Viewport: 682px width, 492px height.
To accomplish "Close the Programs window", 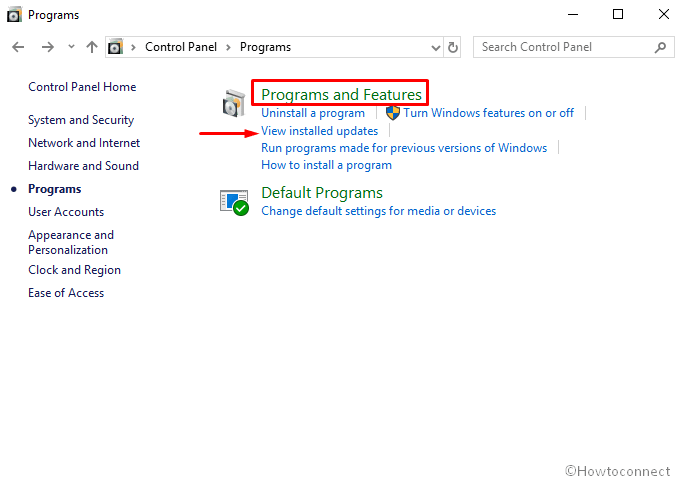I will tap(664, 14).
